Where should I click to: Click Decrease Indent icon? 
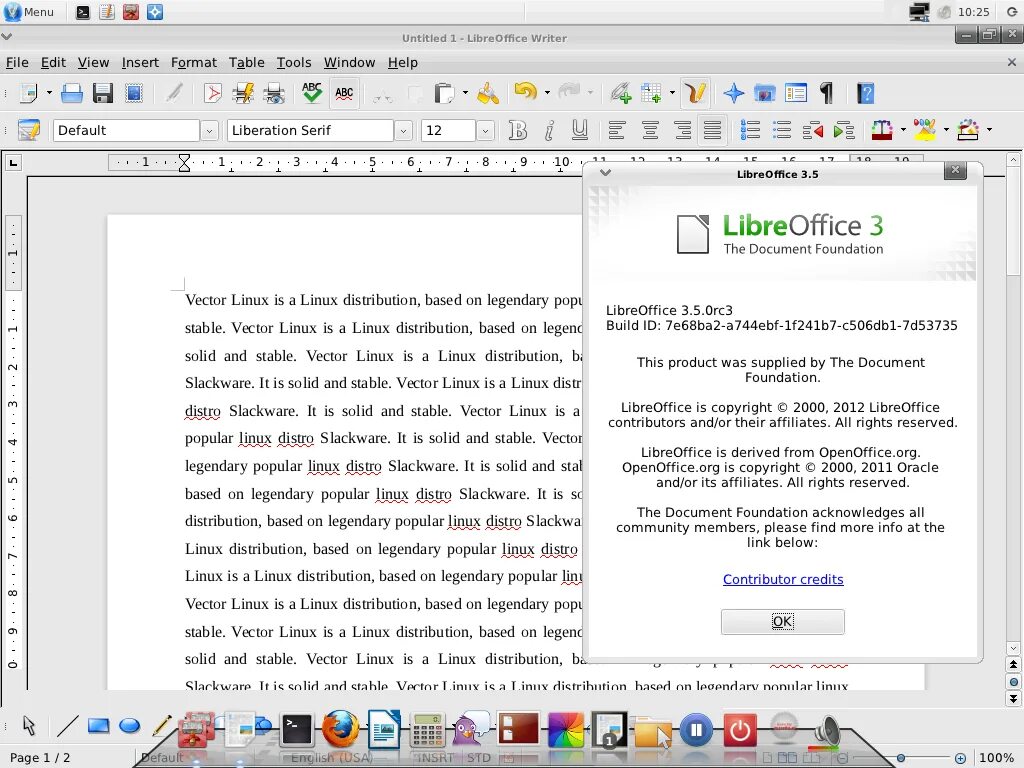click(812, 130)
